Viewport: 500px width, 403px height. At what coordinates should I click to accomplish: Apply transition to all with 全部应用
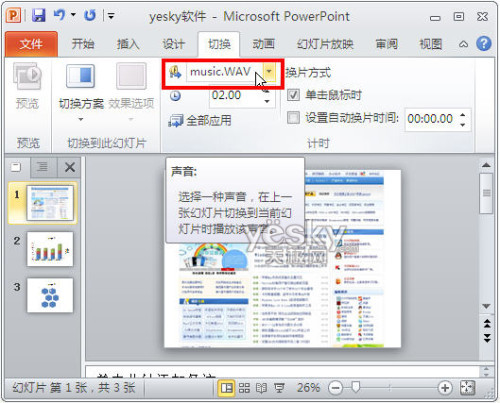[x=200, y=121]
